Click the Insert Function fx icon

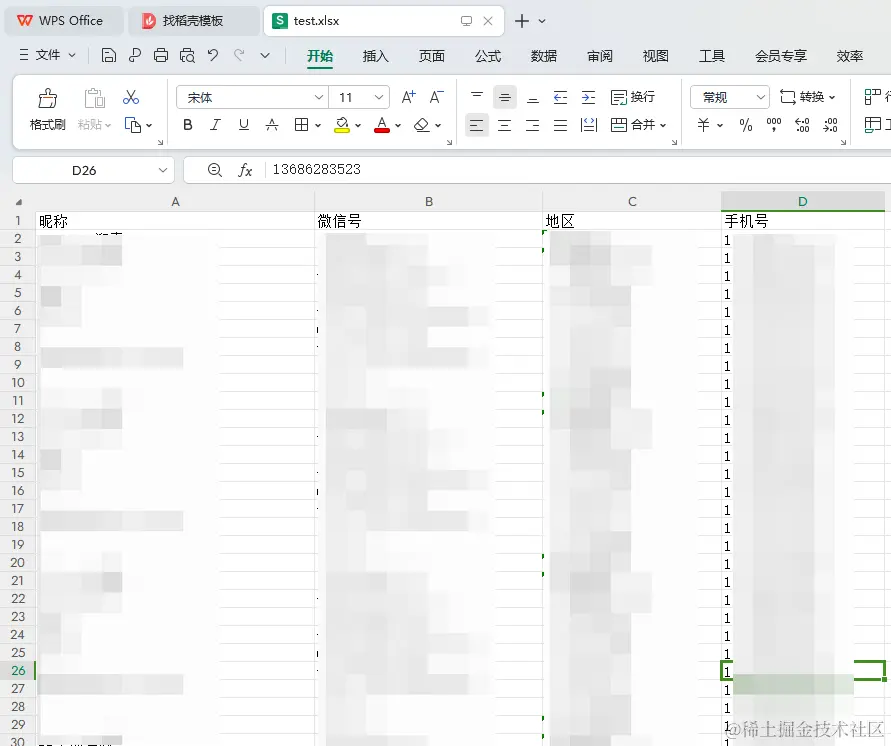pyautogui.click(x=245, y=170)
